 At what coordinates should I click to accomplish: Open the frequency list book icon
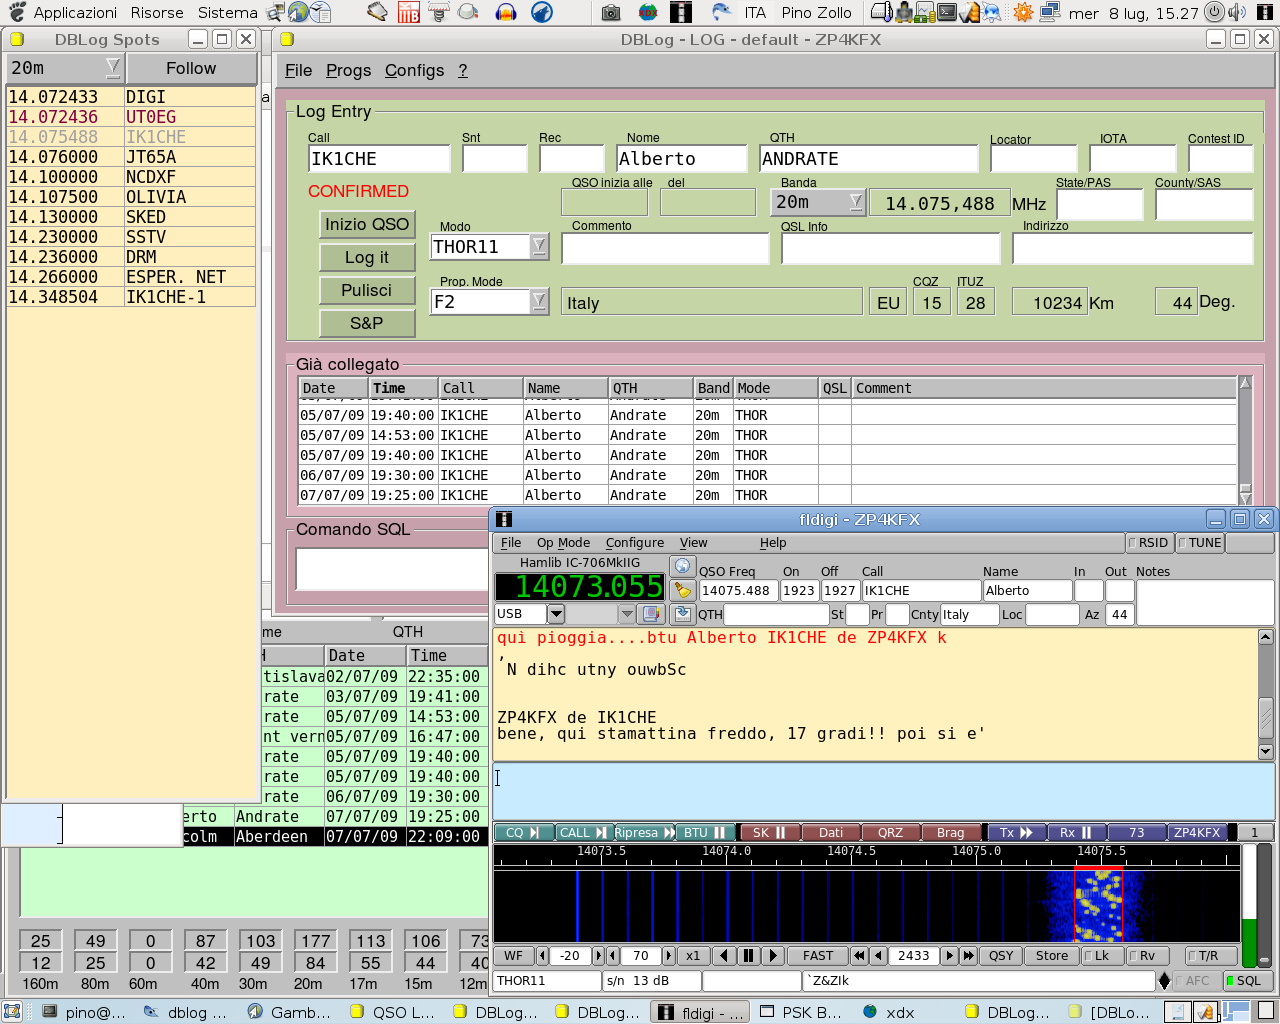[x=651, y=614]
